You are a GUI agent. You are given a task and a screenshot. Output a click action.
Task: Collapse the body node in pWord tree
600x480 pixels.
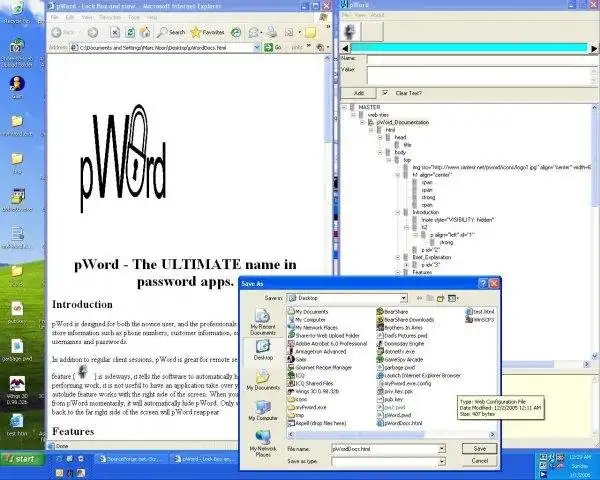[x=380, y=152]
